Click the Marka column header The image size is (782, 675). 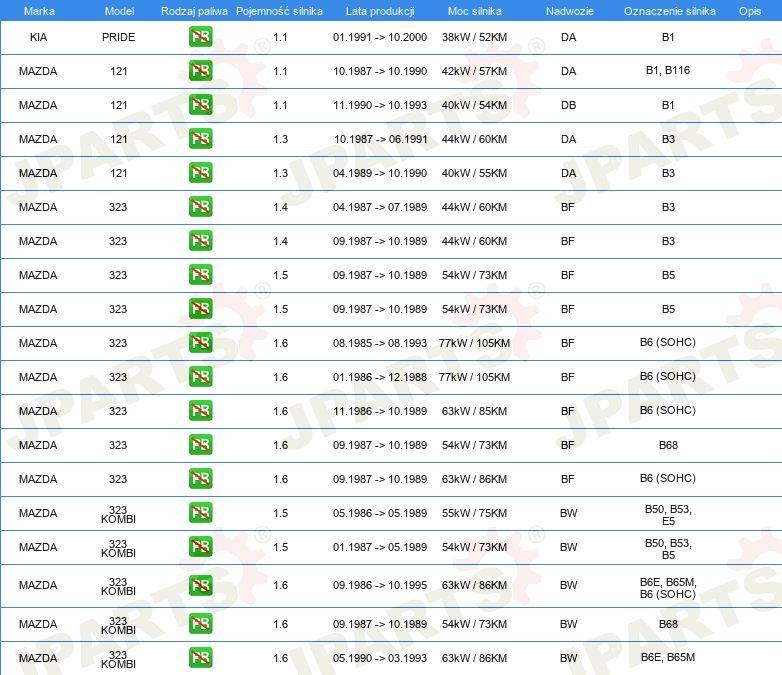[39, 11]
